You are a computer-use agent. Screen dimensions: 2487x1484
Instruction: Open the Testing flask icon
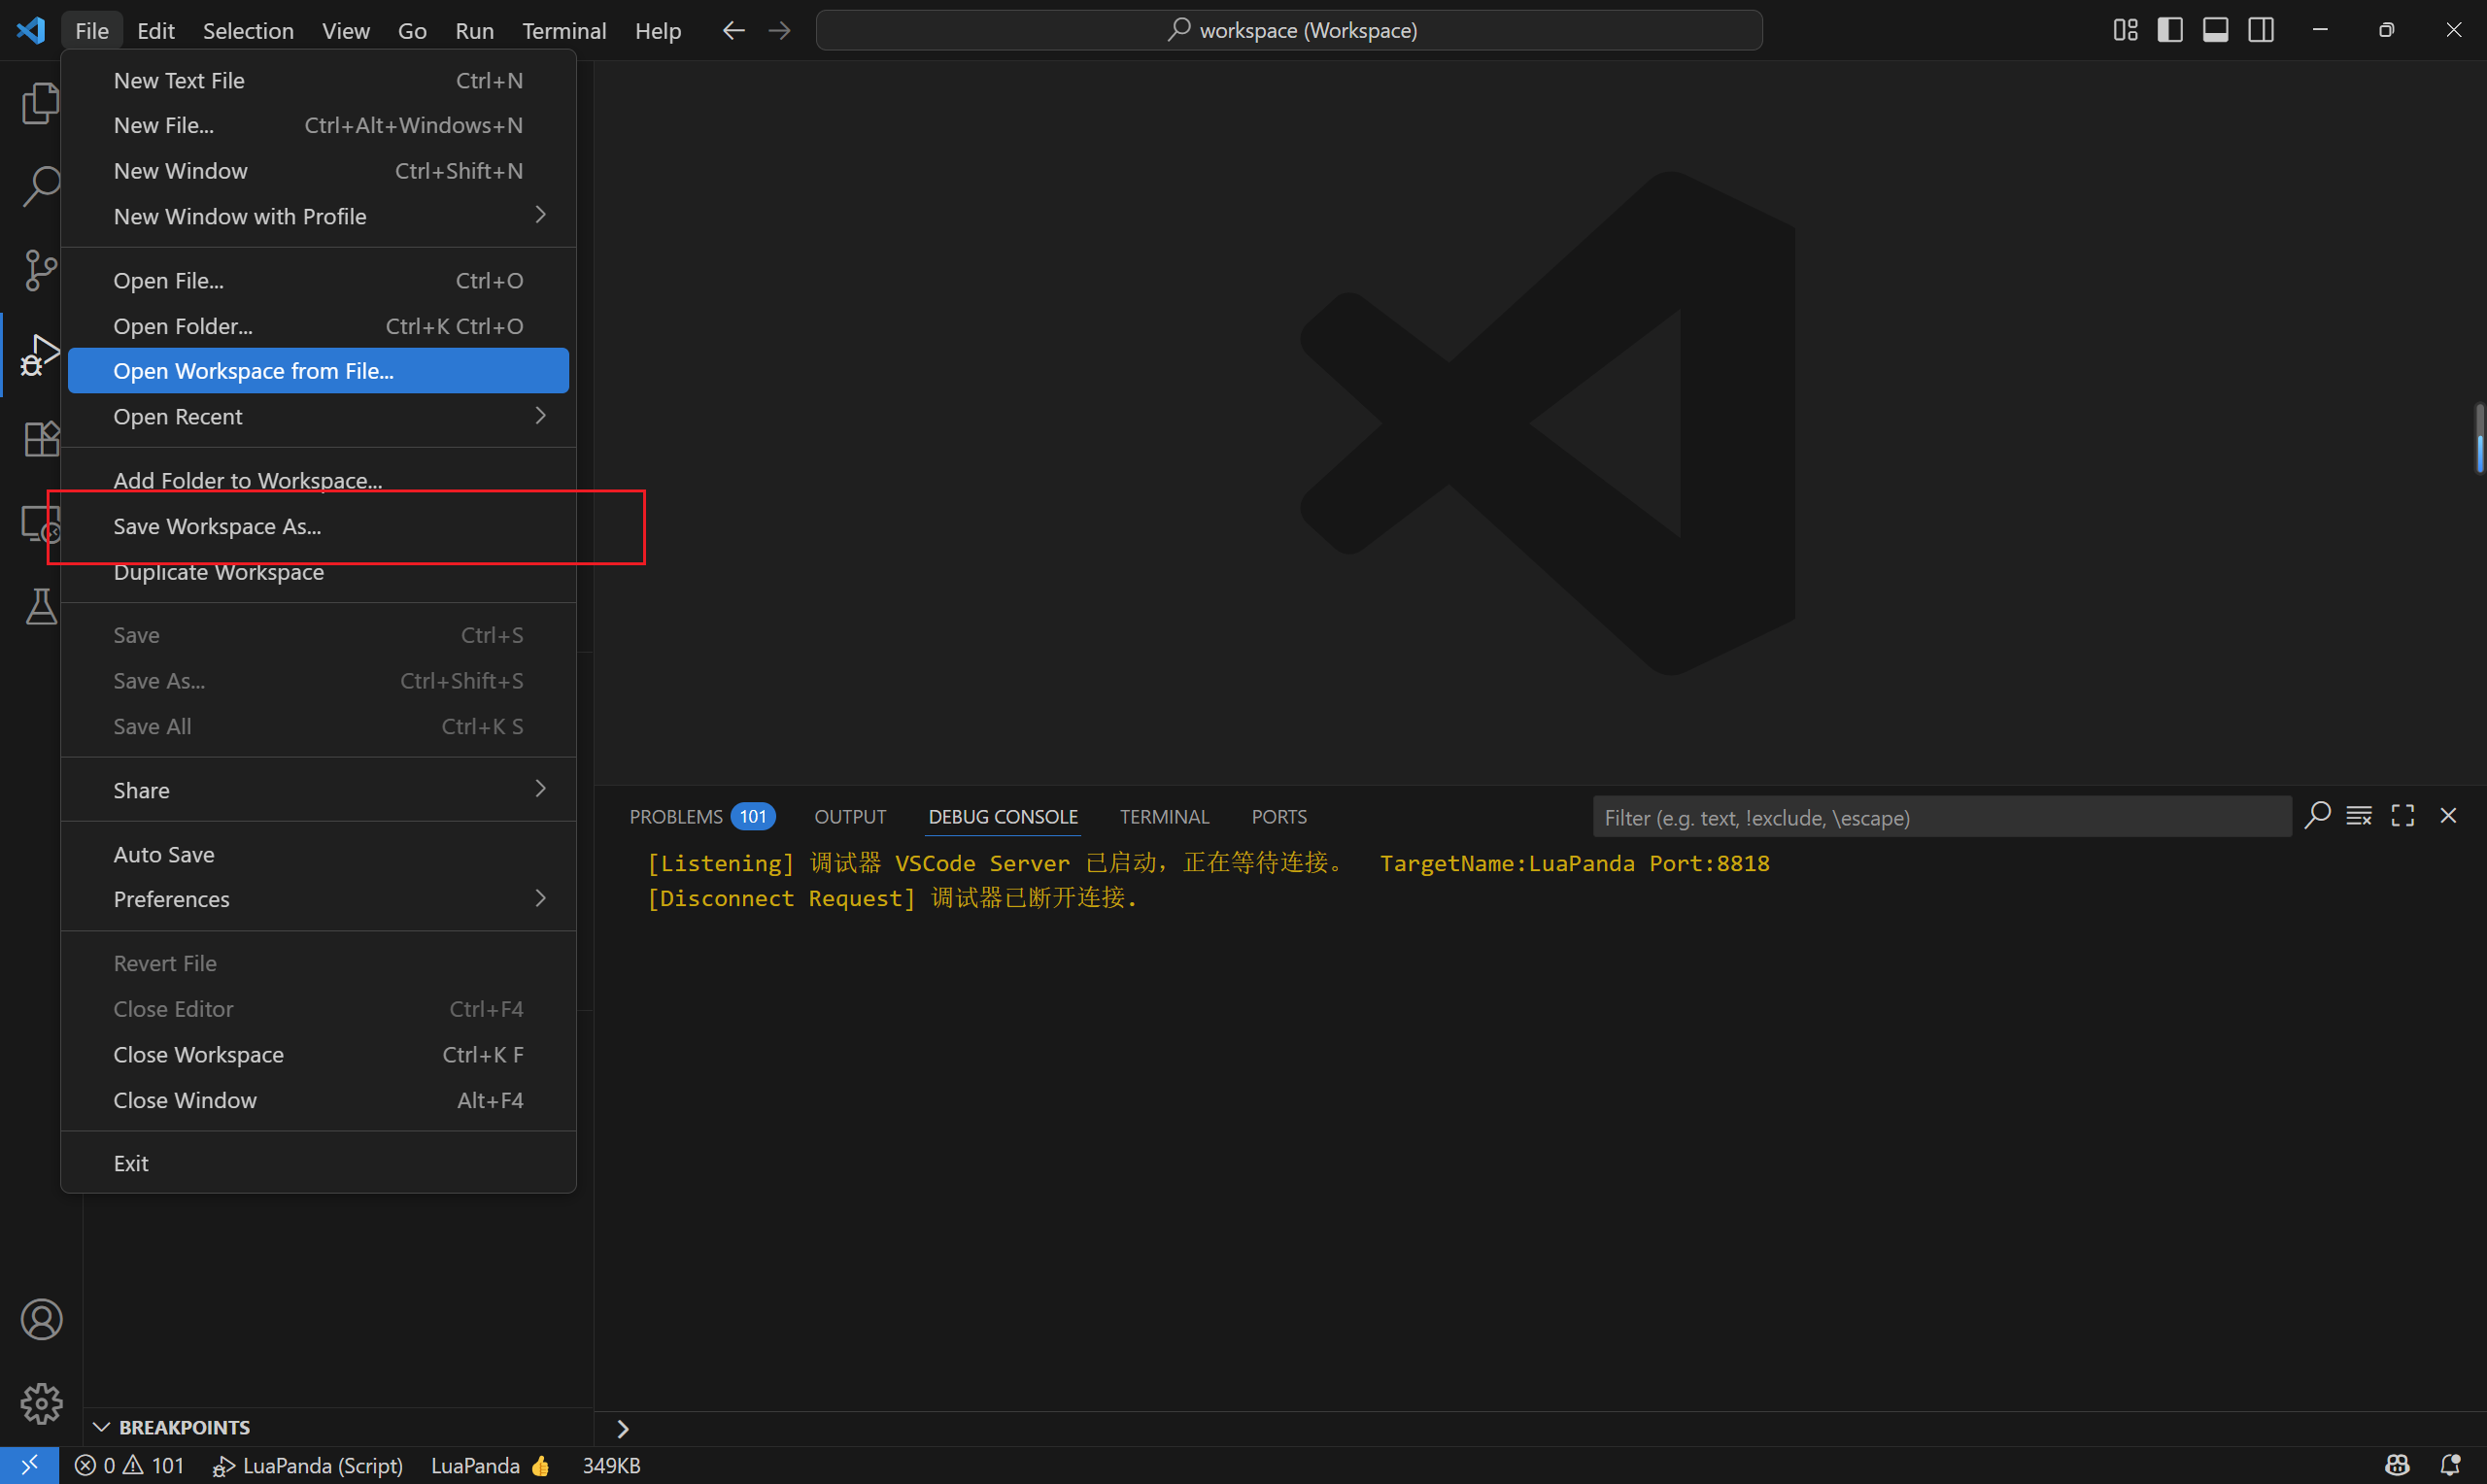click(x=40, y=606)
